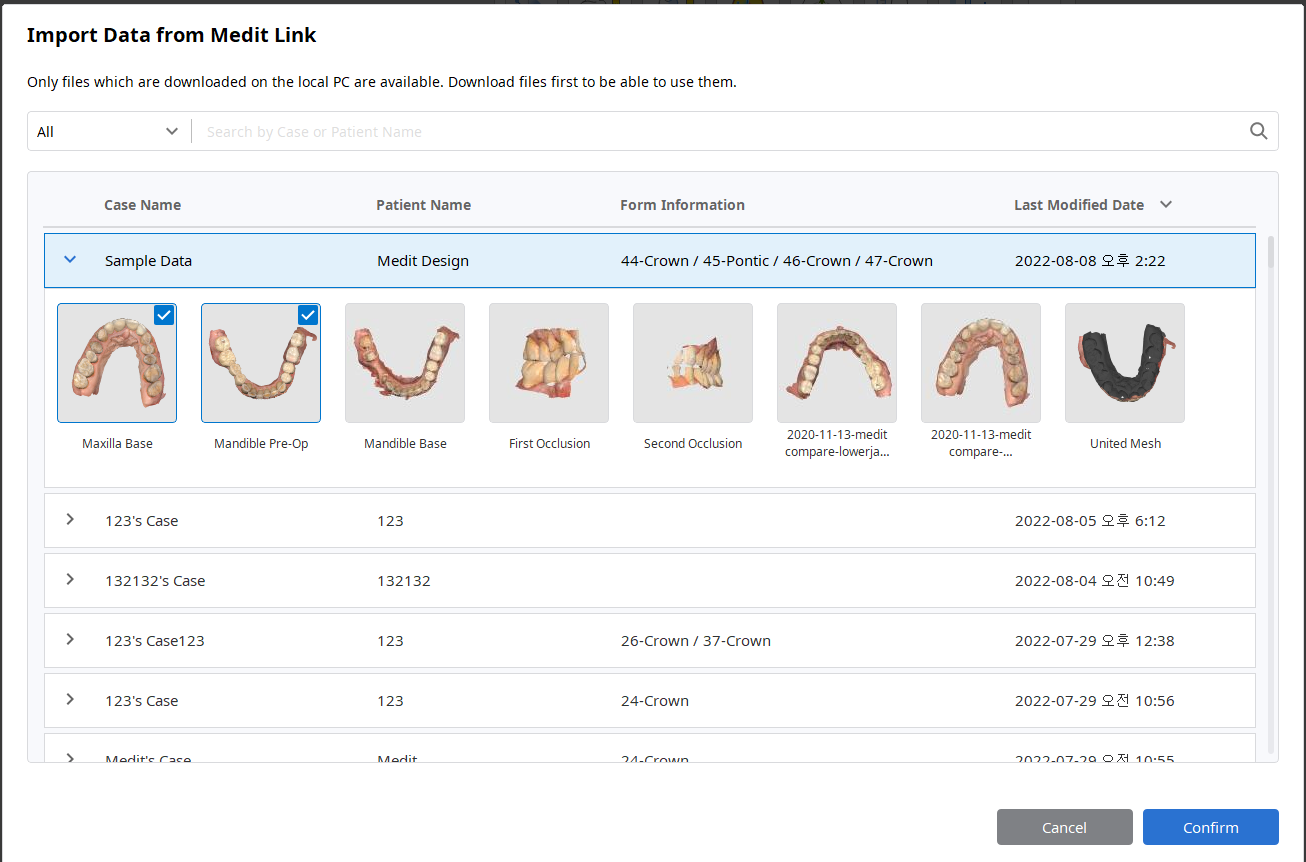Select the Mandible Base scan thumbnail
The width and height of the screenshot is (1306, 862).
[405, 363]
